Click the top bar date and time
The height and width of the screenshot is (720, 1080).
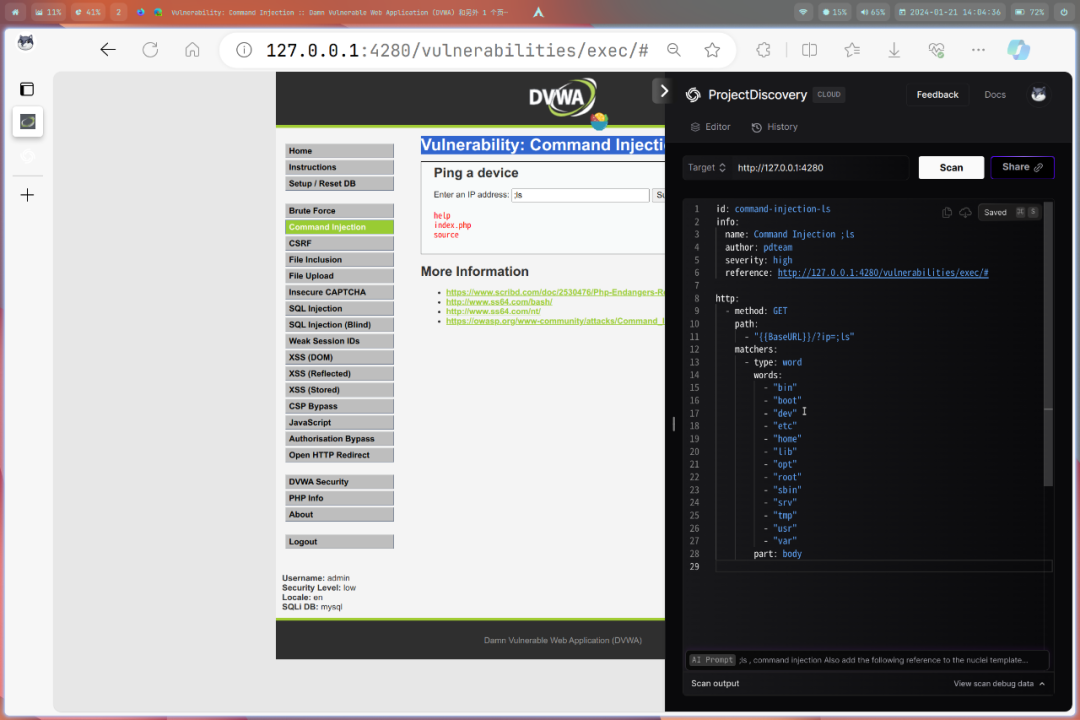coord(950,12)
